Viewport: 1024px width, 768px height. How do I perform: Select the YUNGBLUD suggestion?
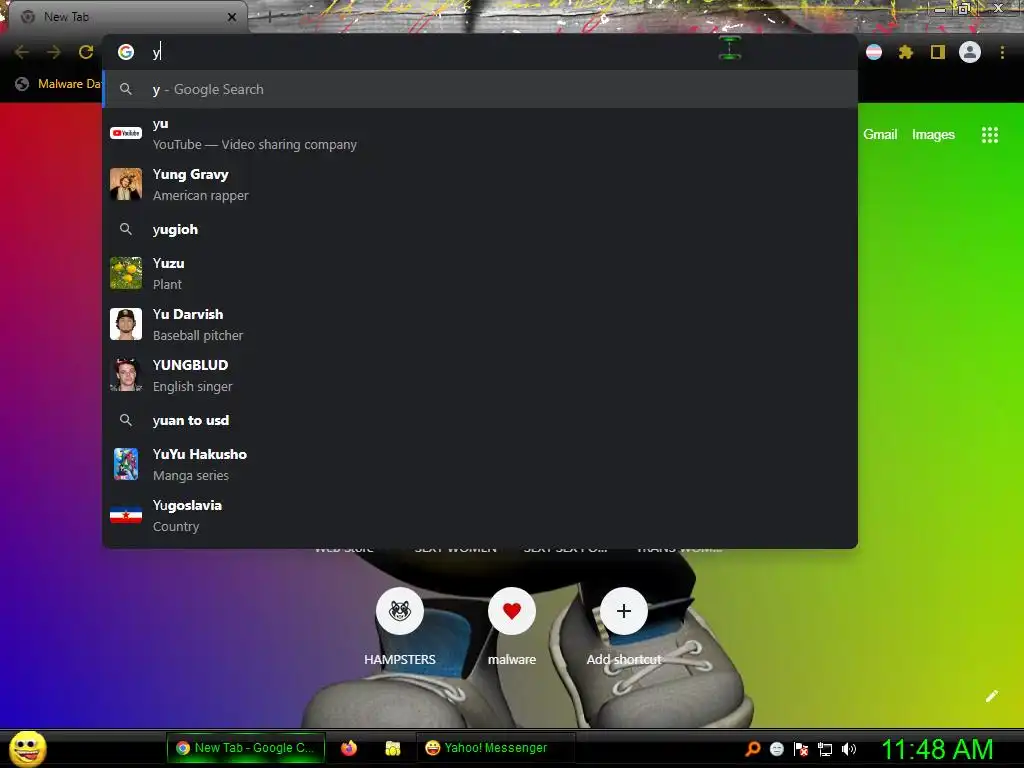click(x=480, y=375)
